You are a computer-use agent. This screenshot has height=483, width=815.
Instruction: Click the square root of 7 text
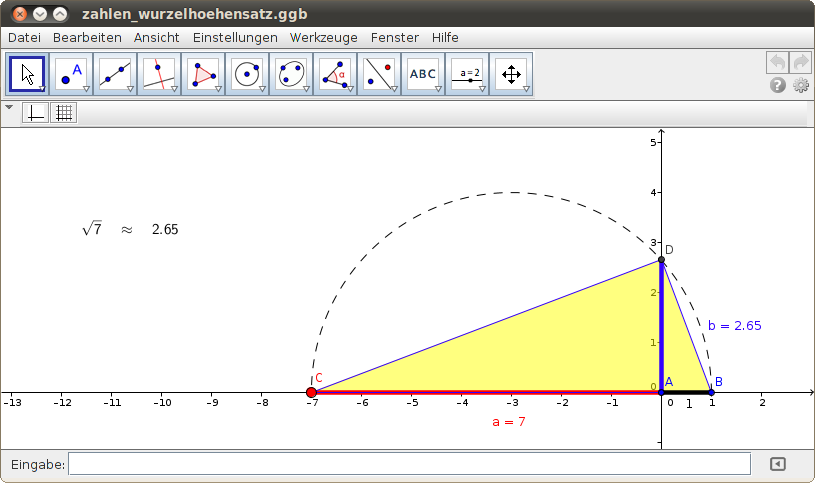(92, 228)
